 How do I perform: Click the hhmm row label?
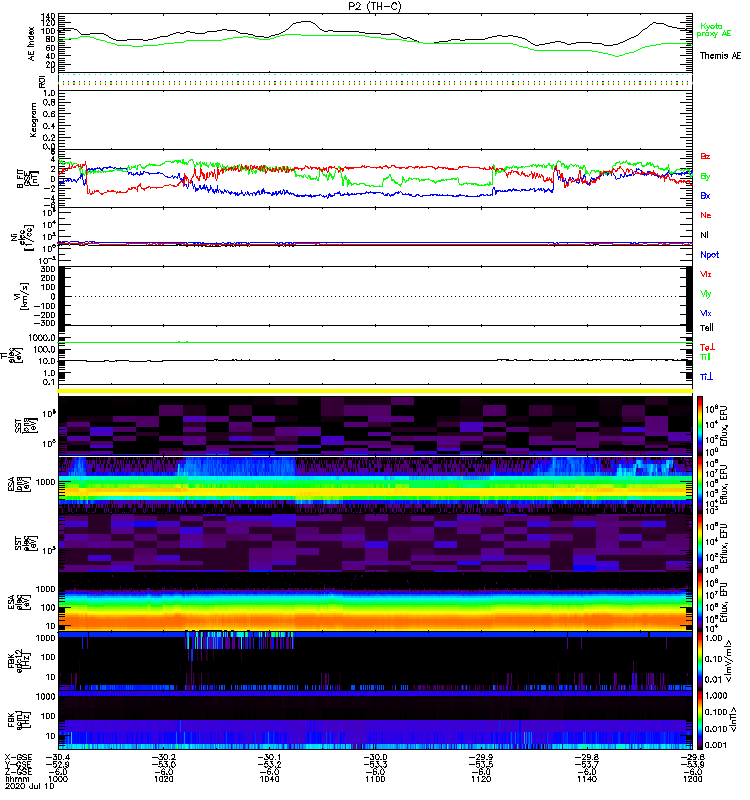click(15, 779)
